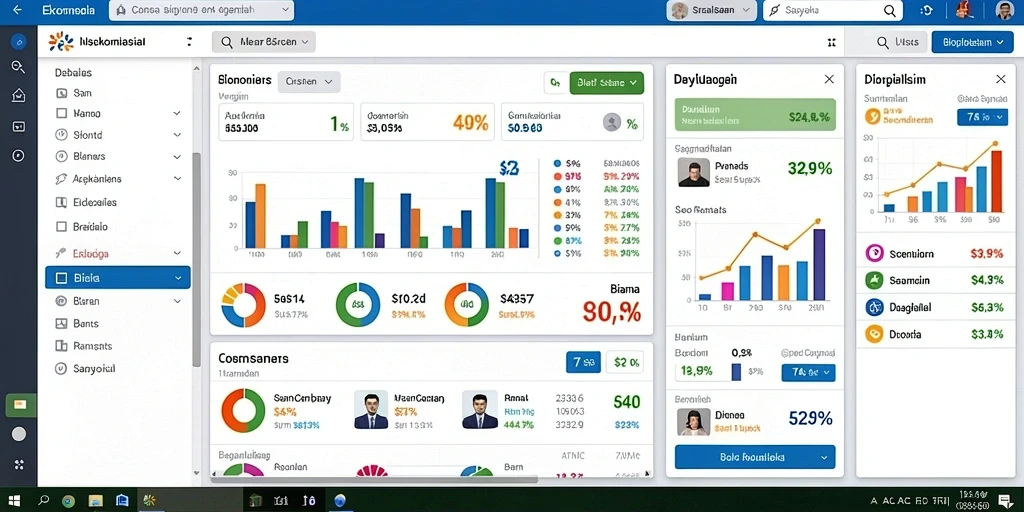Click the back arrow in top bar

pyautogui.click(x=17, y=10)
